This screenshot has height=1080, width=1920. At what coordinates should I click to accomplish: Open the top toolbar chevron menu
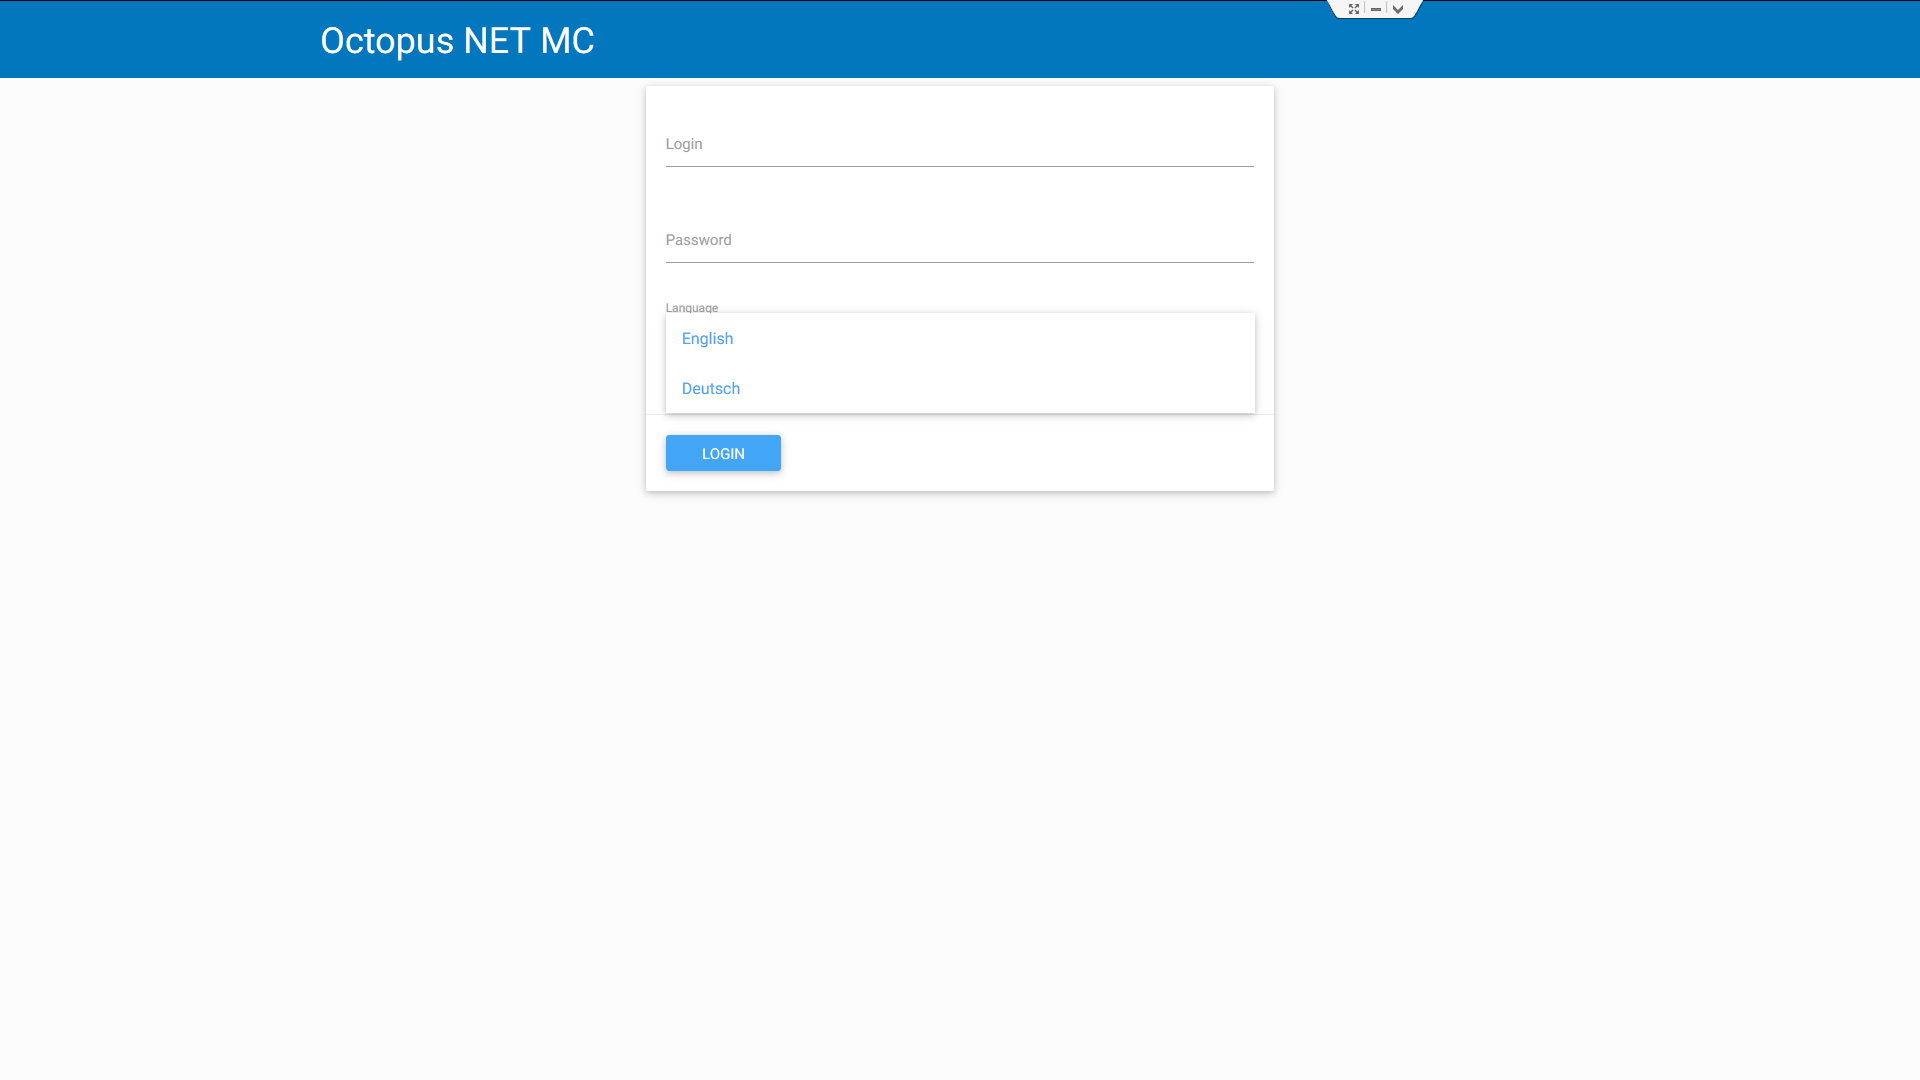[x=1398, y=9]
